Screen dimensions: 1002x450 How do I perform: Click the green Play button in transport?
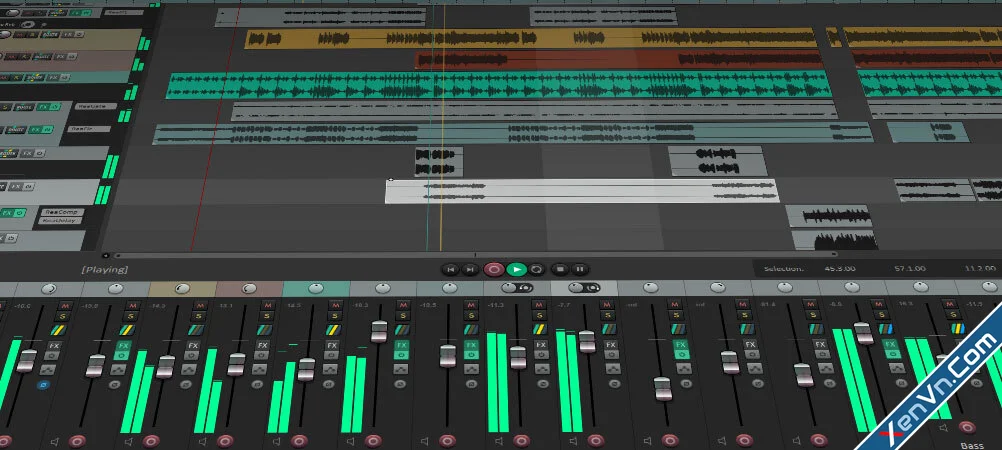516,269
